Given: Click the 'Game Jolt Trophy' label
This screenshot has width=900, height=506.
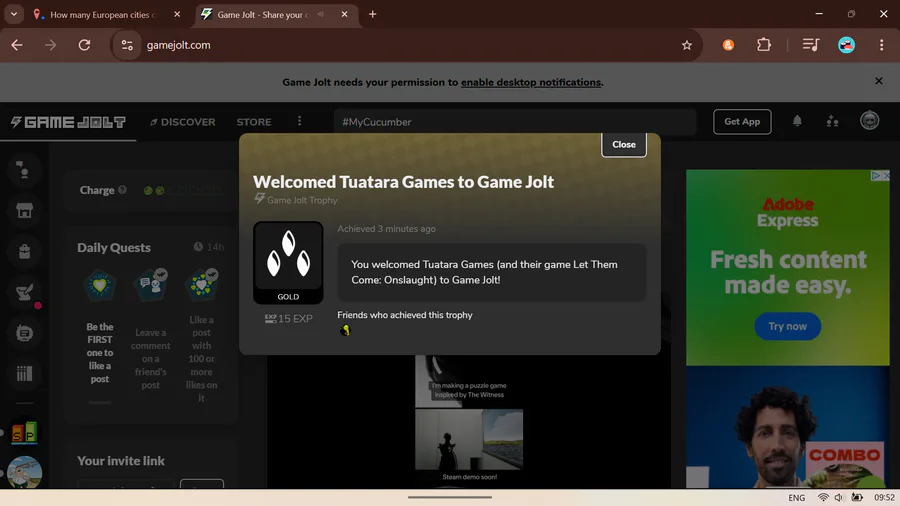Looking at the screenshot, I should (302, 200).
